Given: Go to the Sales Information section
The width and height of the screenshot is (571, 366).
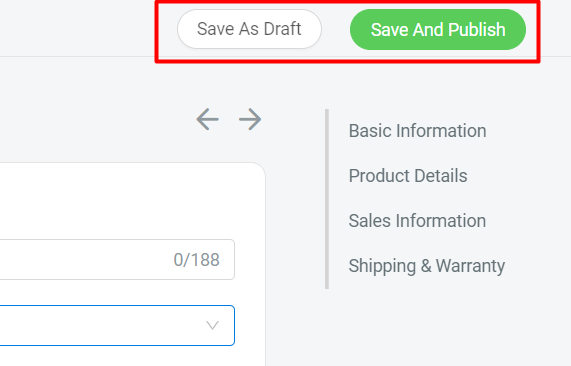Looking at the screenshot, I should point(417,221).
